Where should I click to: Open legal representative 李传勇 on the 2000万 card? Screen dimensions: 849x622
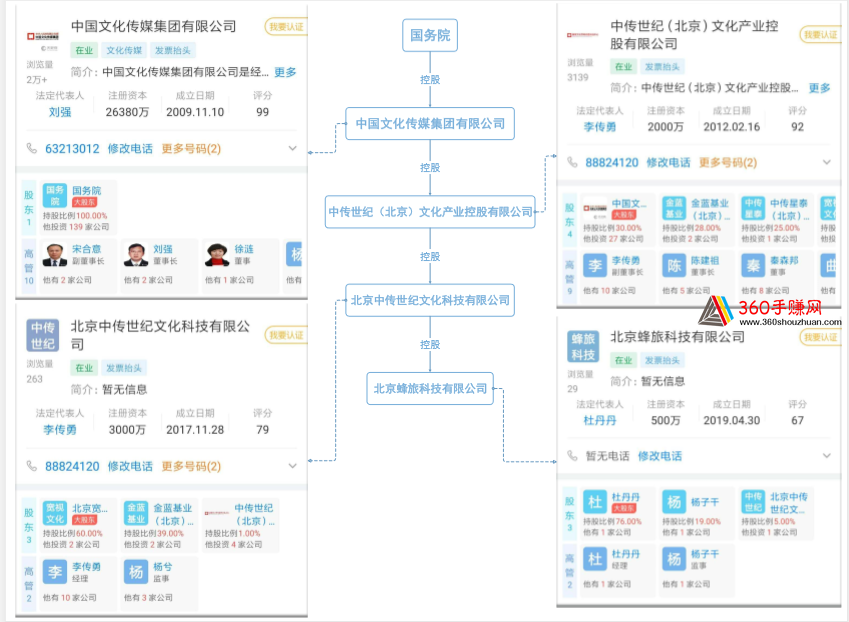click(x=599, y=127)
